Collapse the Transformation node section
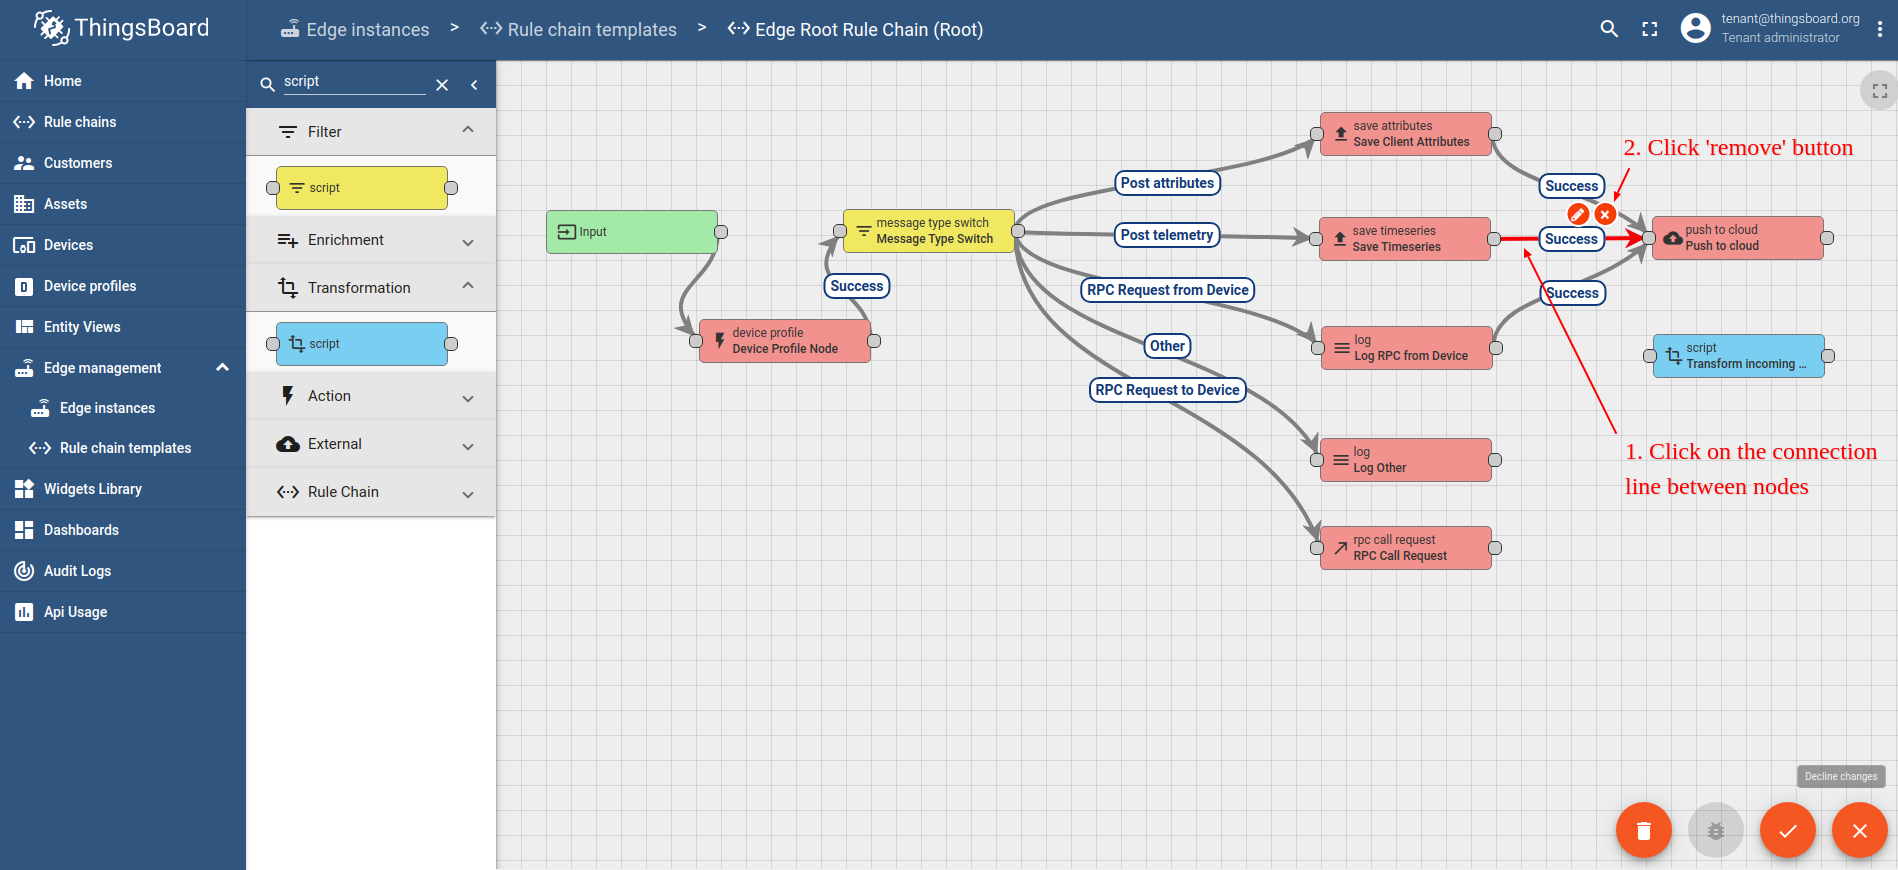1898x870 pixels. click(371, 288)
